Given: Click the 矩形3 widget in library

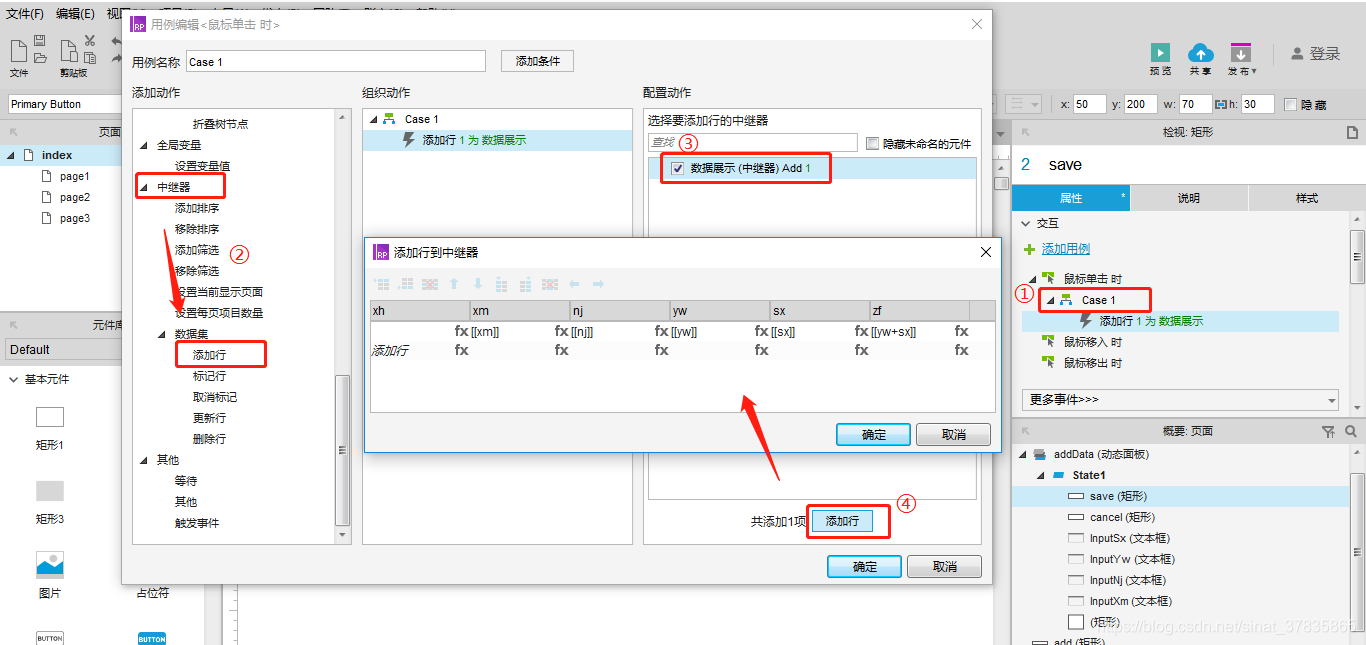Looking at the screenshot, I should coord(50,491).
